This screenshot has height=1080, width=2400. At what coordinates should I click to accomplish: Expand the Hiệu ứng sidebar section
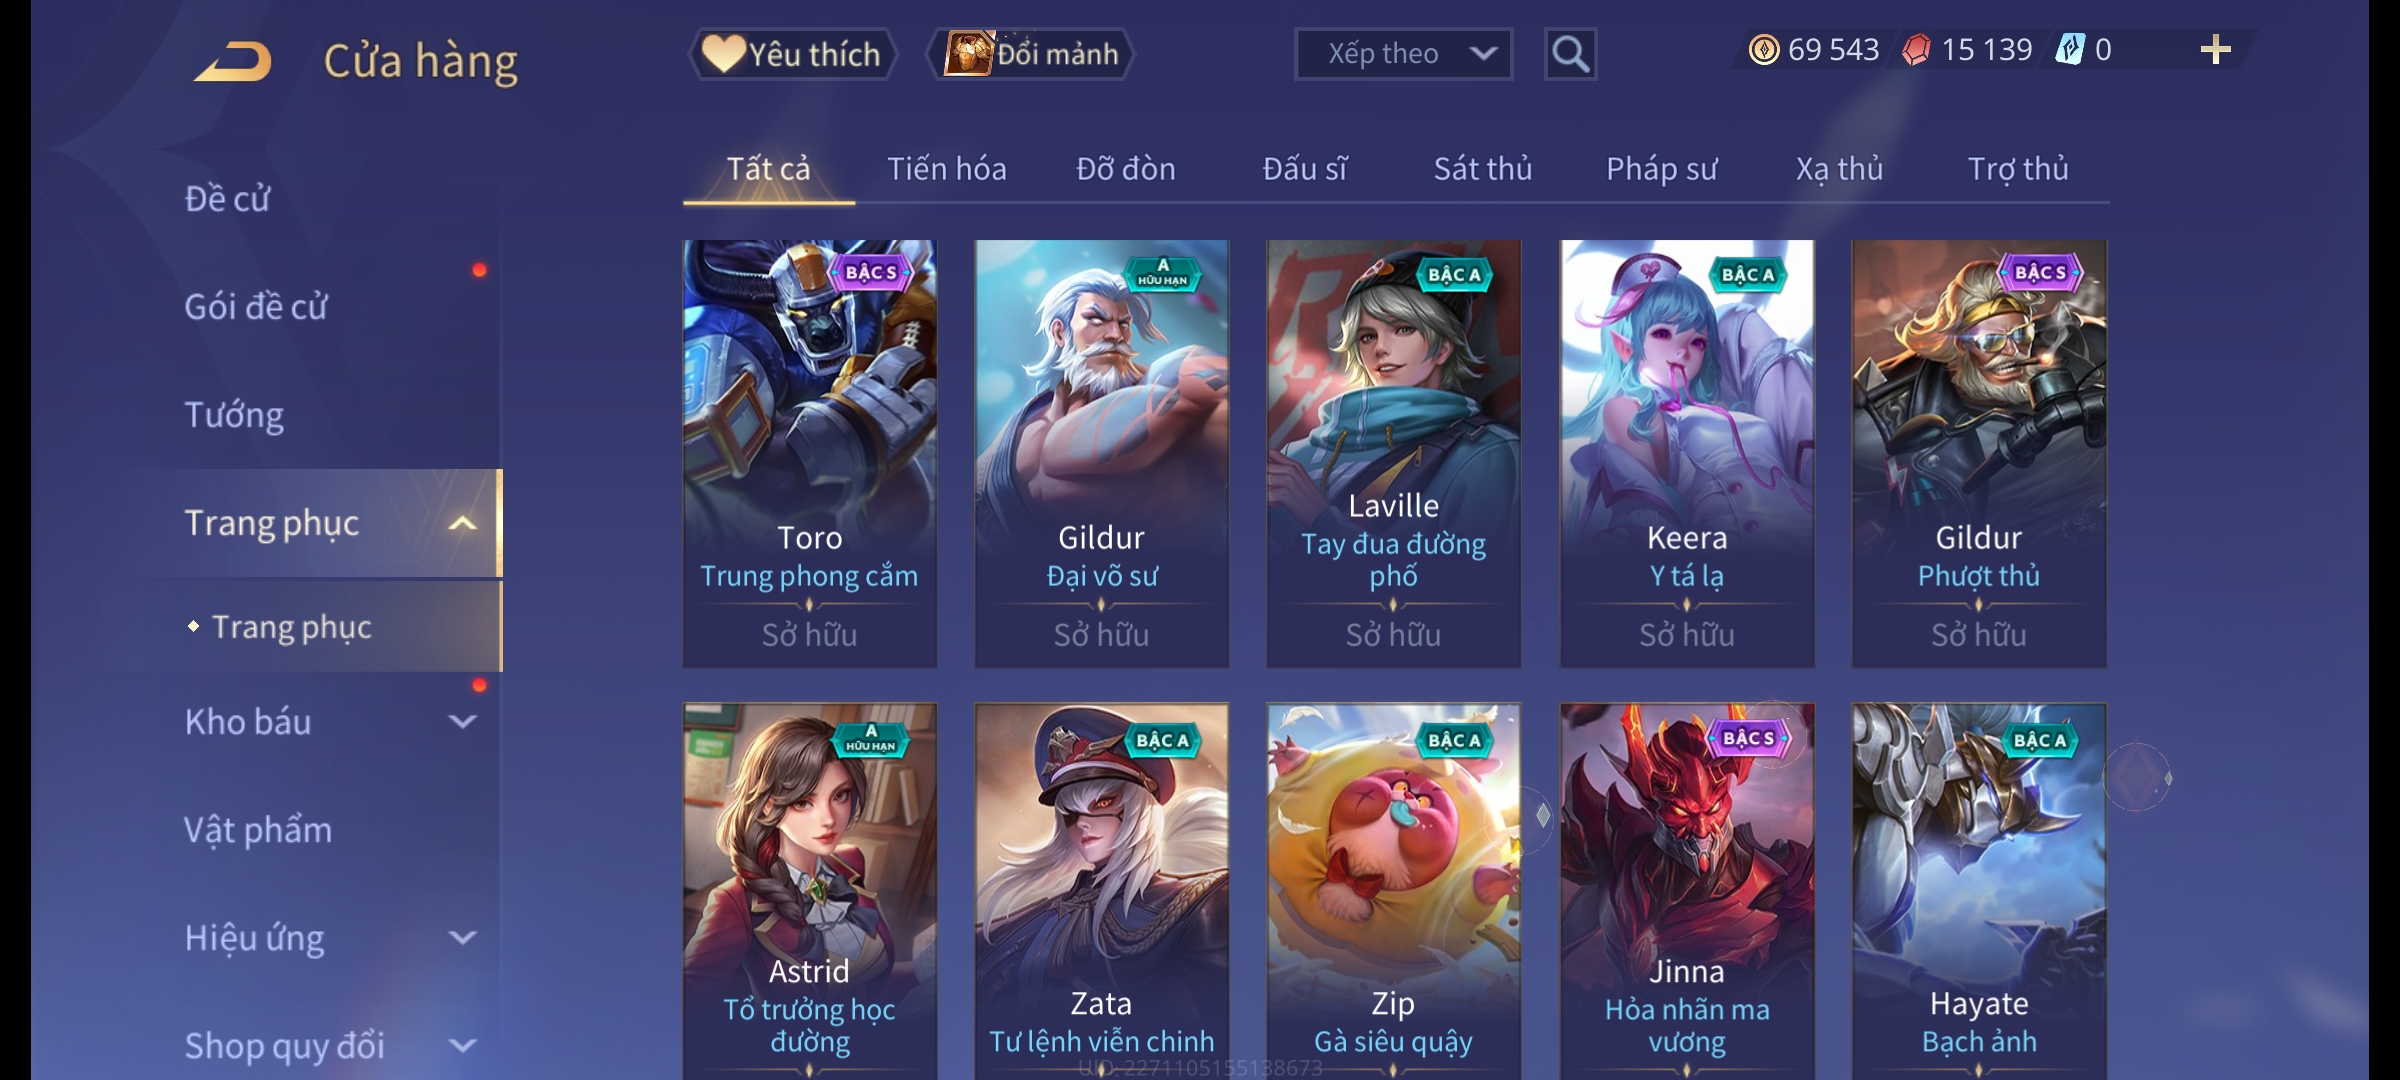pos(462,937)
